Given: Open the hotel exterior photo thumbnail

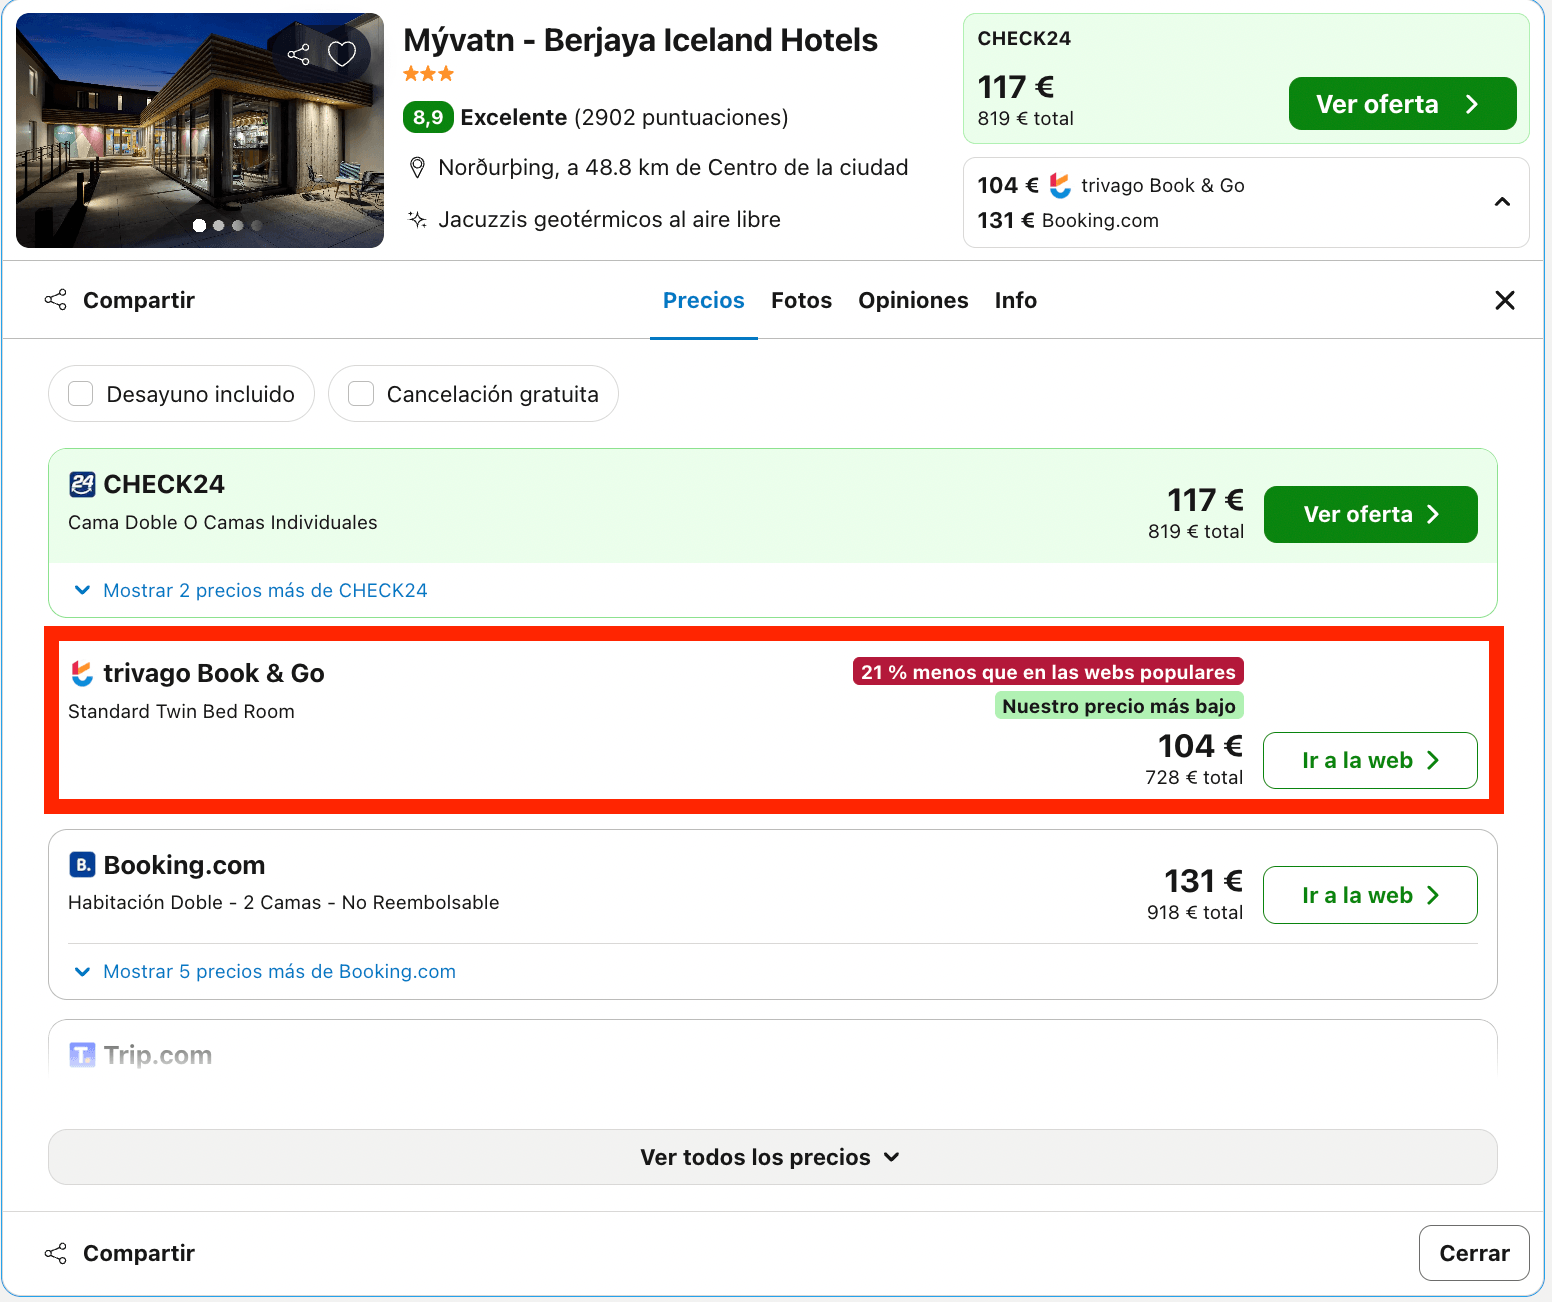Looking at the screenshot, I should click(200, 130).
